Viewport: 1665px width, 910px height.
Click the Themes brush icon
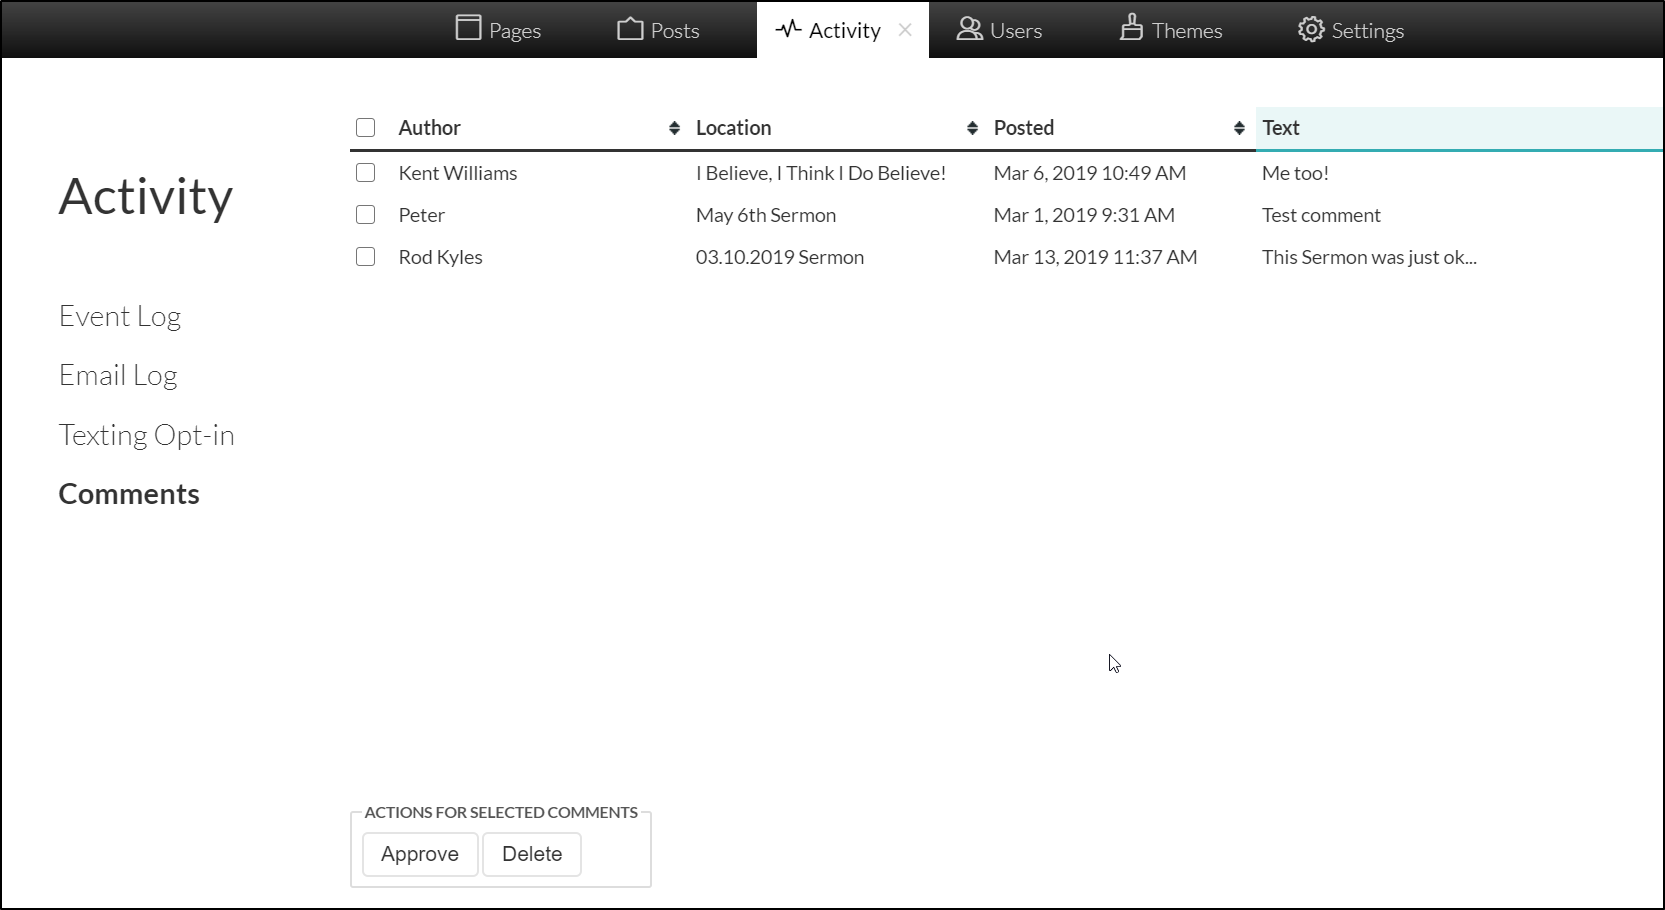(x=1131, y=28)
